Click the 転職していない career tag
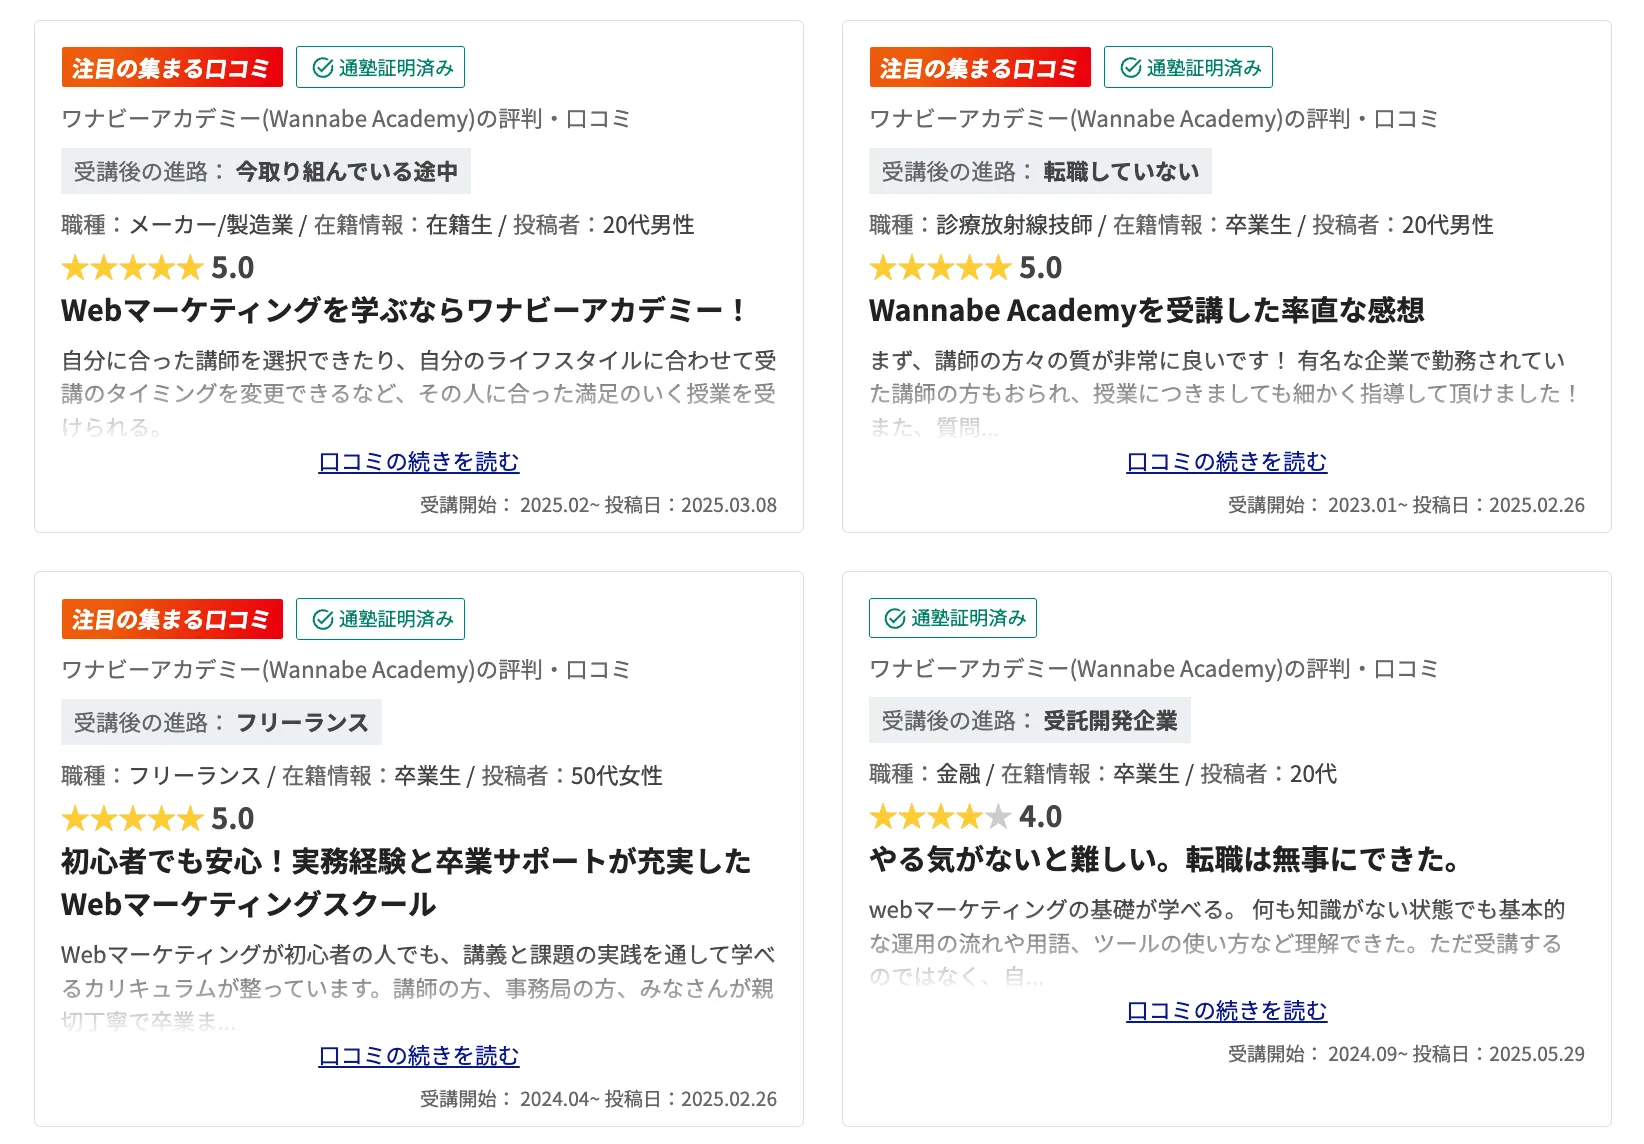Screen dimensions: 1644x1144 1040,171
